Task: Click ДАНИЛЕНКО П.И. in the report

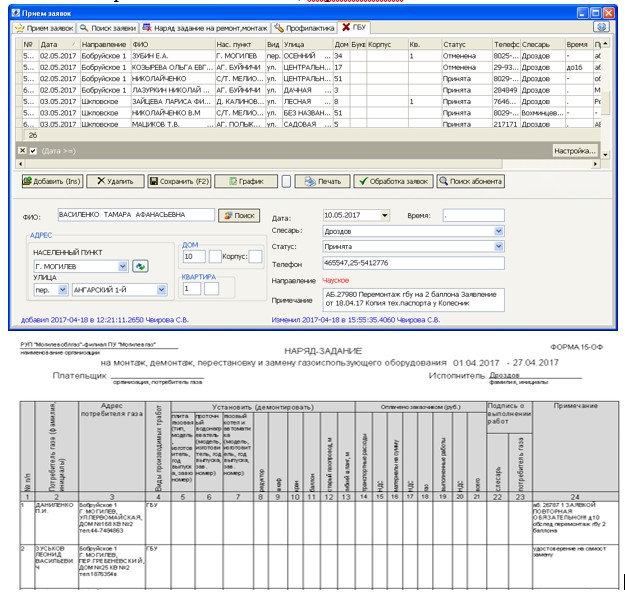Action: point(54,507)
